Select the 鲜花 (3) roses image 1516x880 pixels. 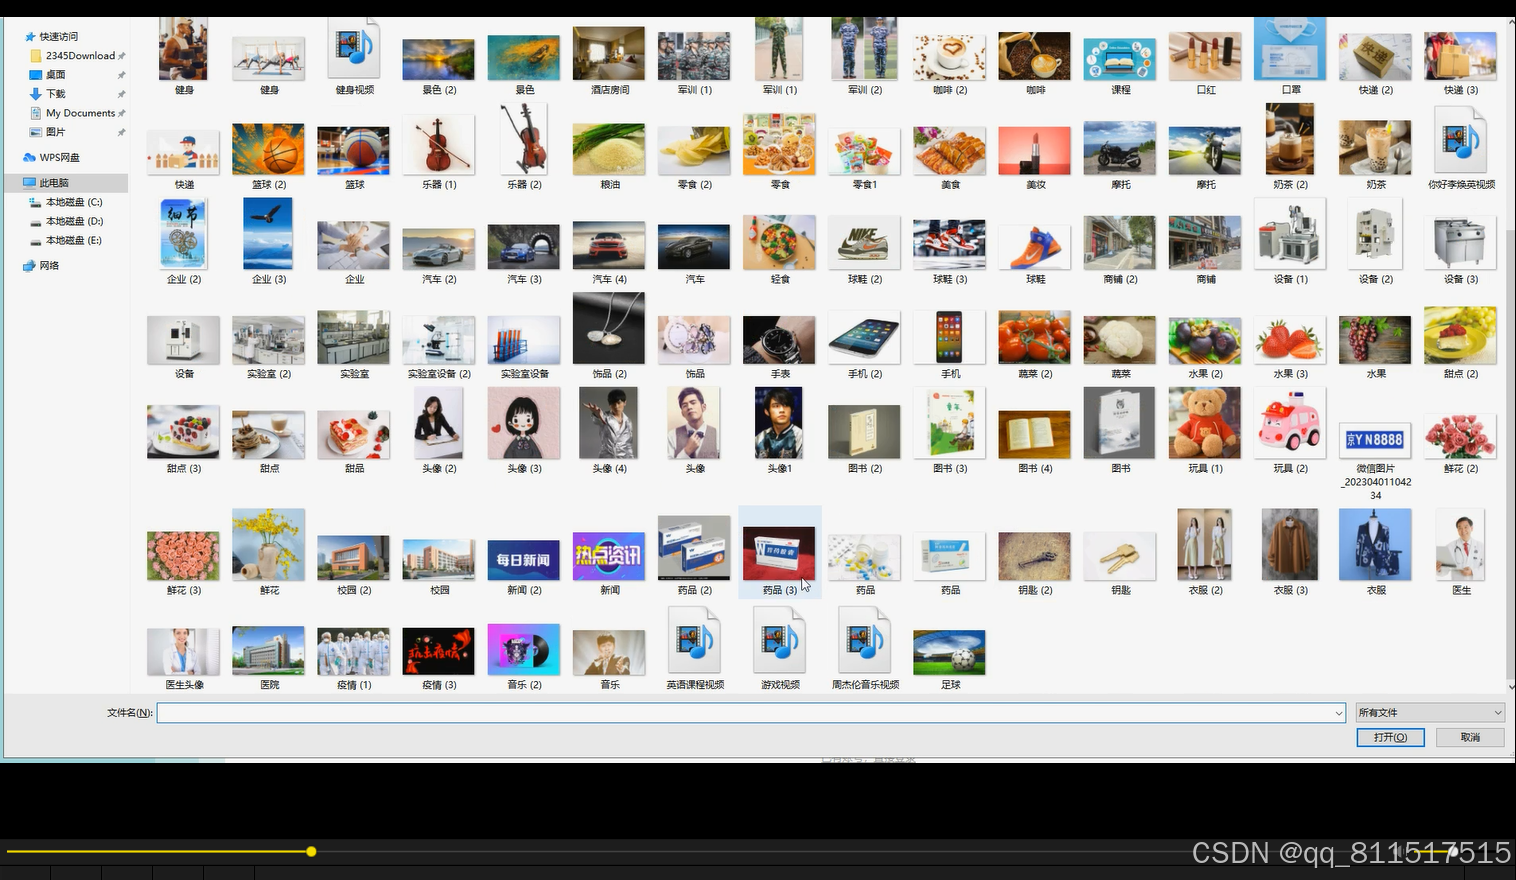click(x=183, y=556)
